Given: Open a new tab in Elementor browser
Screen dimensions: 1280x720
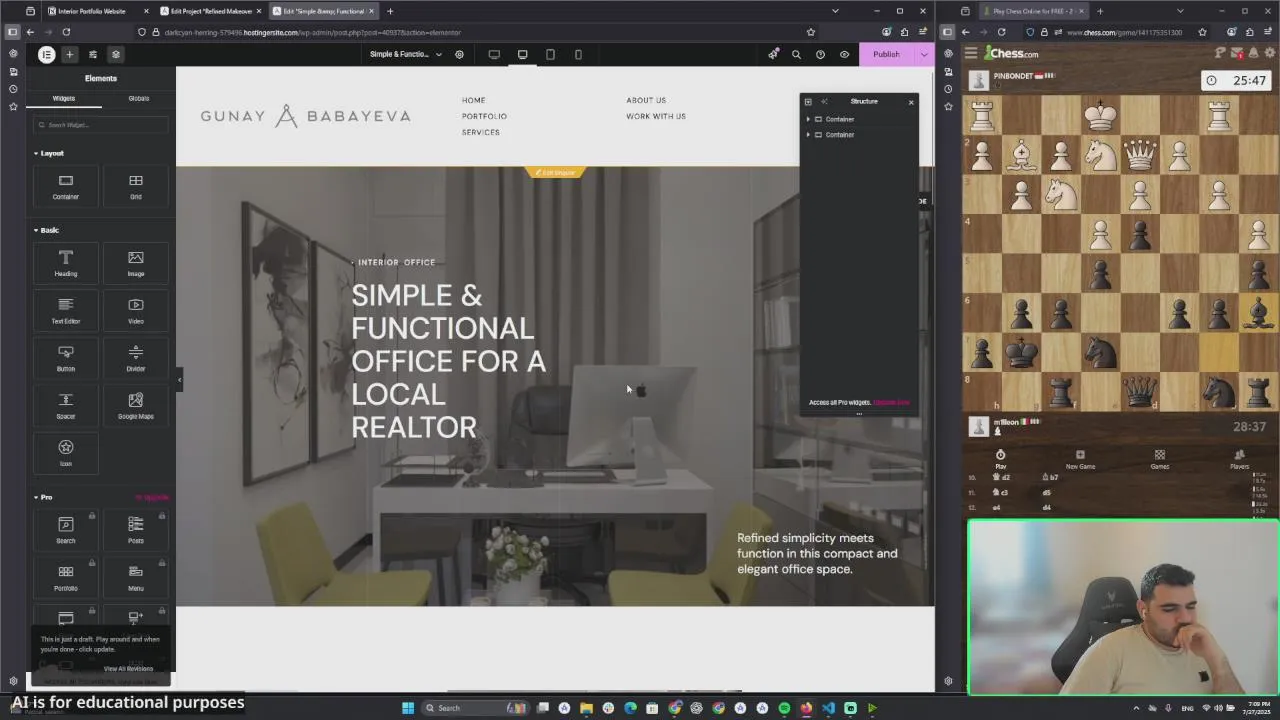Looking at the screenshot, I should 390,11.
